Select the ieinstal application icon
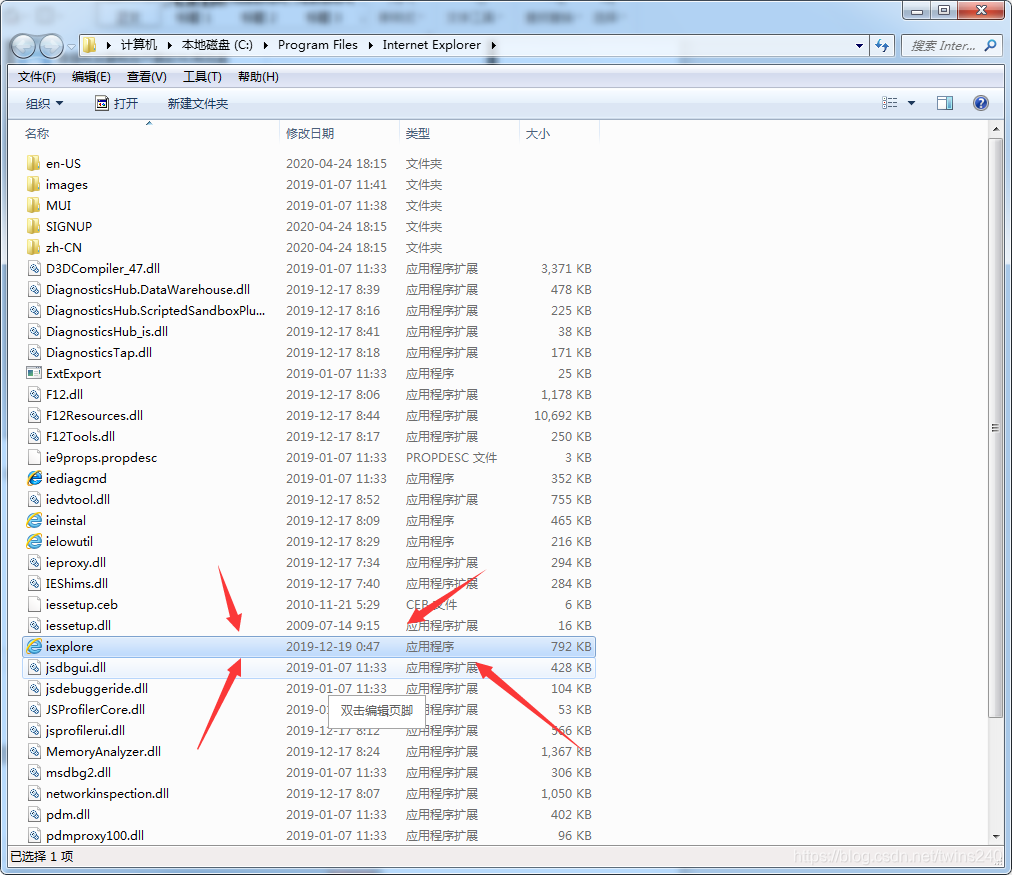 [34, 521]
